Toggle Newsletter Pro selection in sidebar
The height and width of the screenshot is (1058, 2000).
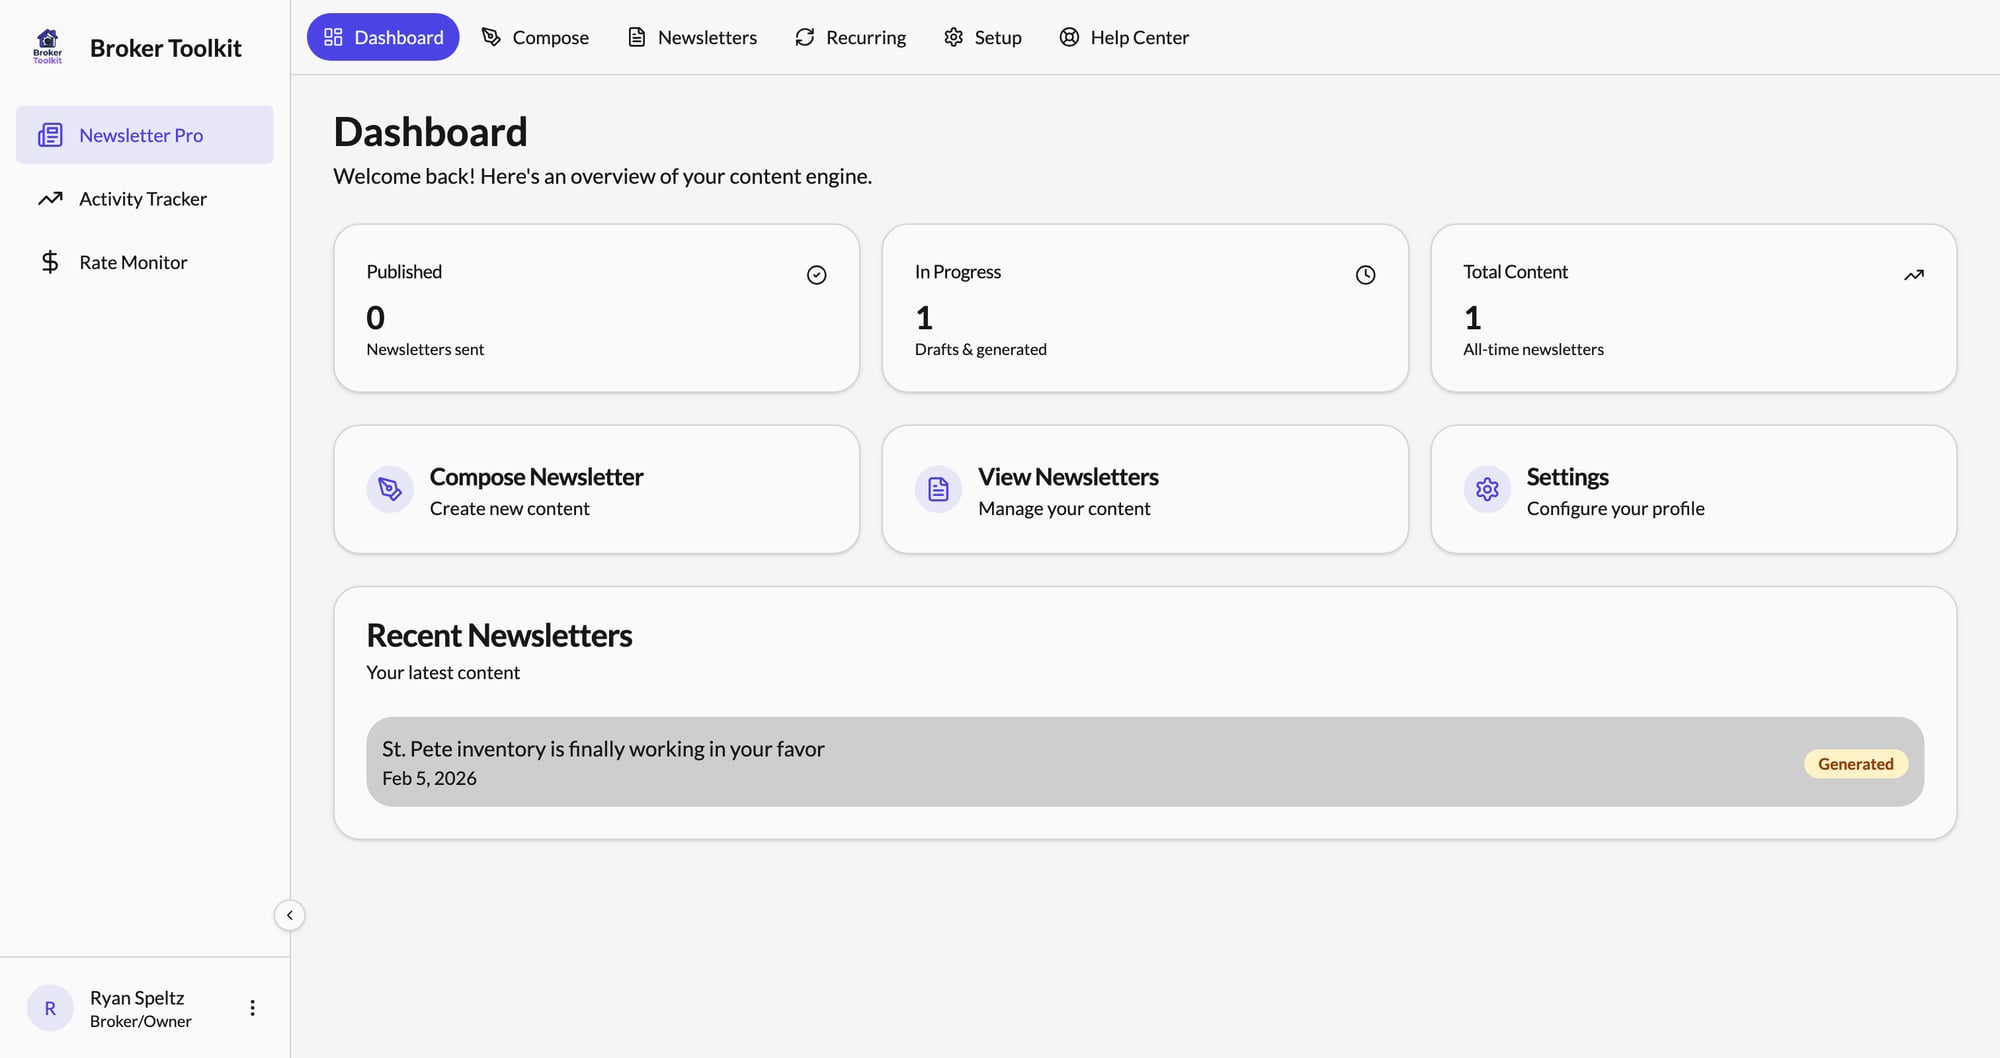(143, 135)
